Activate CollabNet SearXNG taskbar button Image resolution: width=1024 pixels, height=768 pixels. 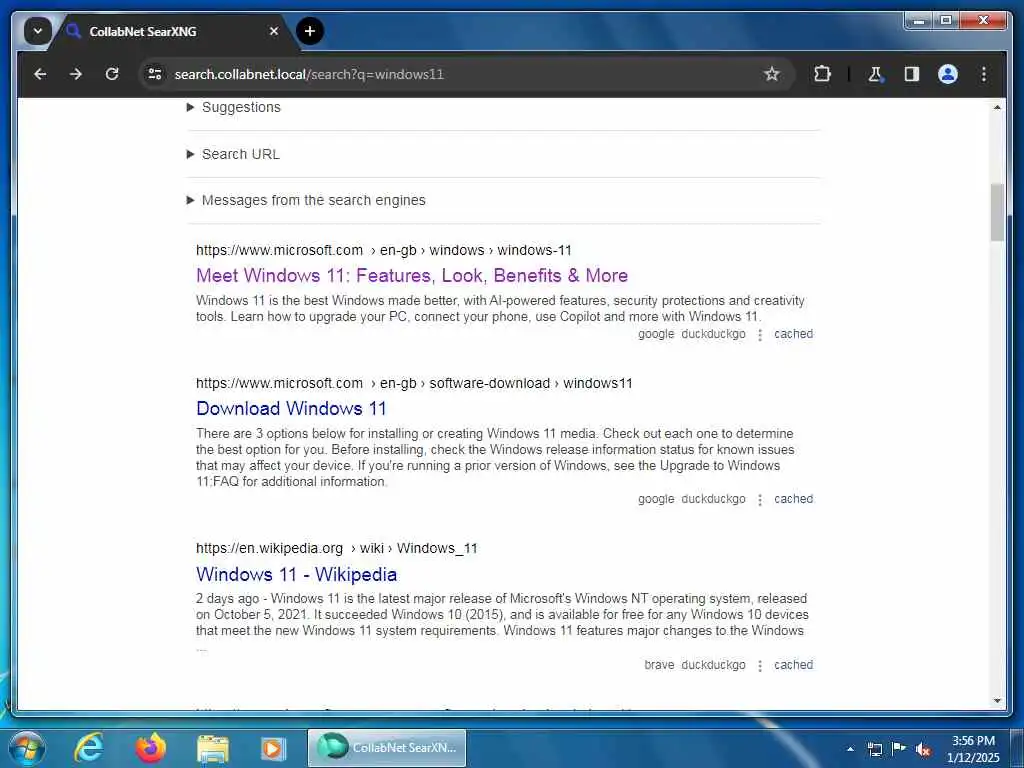[387, 748]
